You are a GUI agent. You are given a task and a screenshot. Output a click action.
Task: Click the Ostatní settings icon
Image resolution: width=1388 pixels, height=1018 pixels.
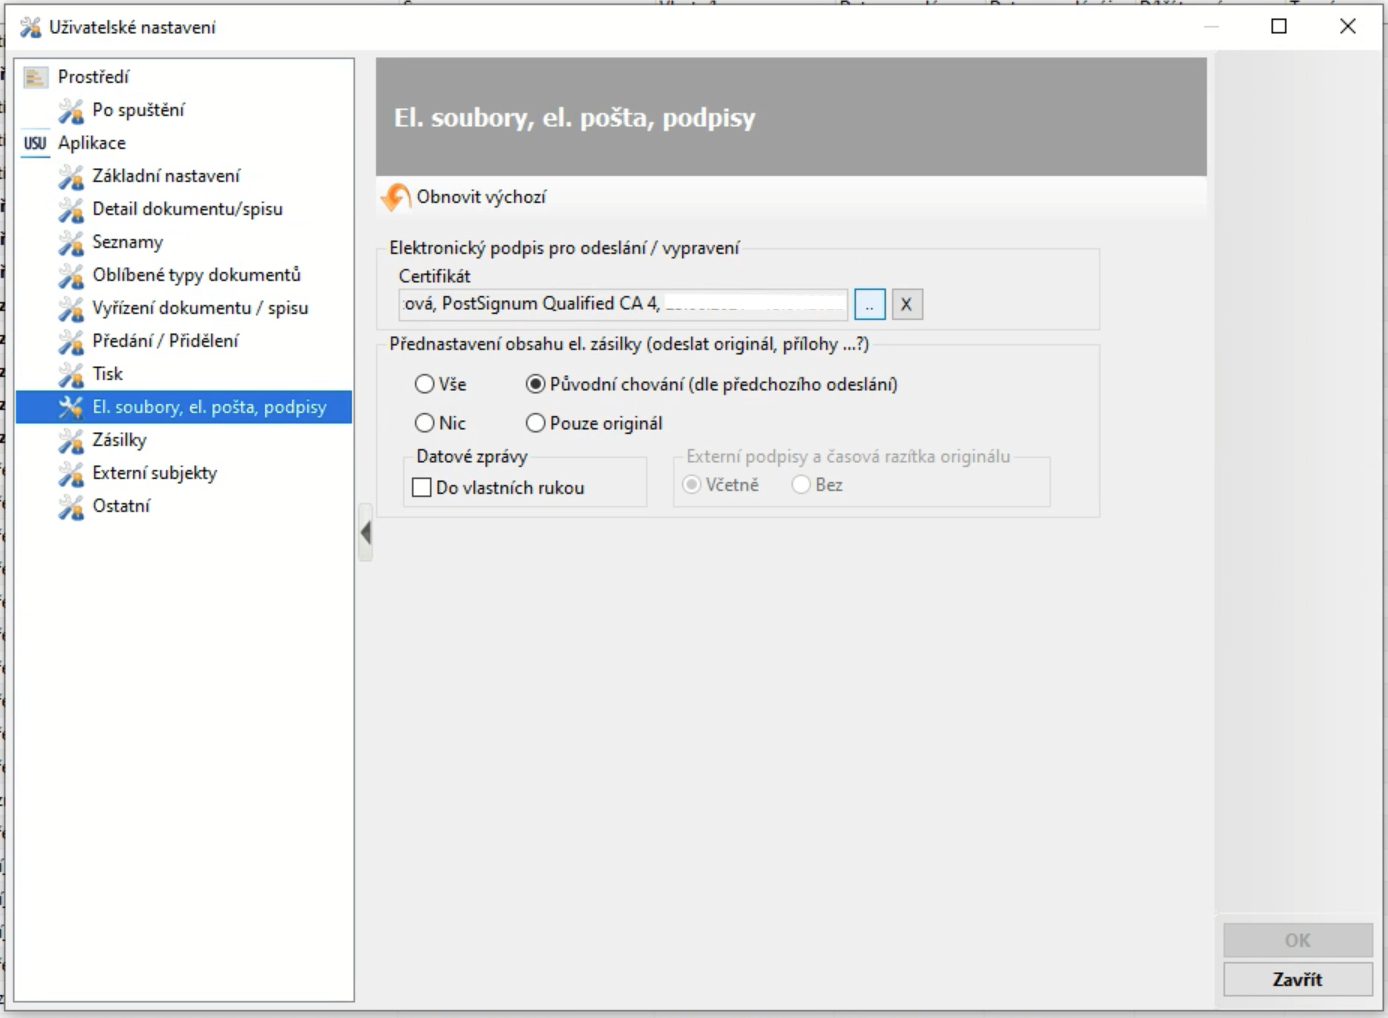(x=71, y=507)
